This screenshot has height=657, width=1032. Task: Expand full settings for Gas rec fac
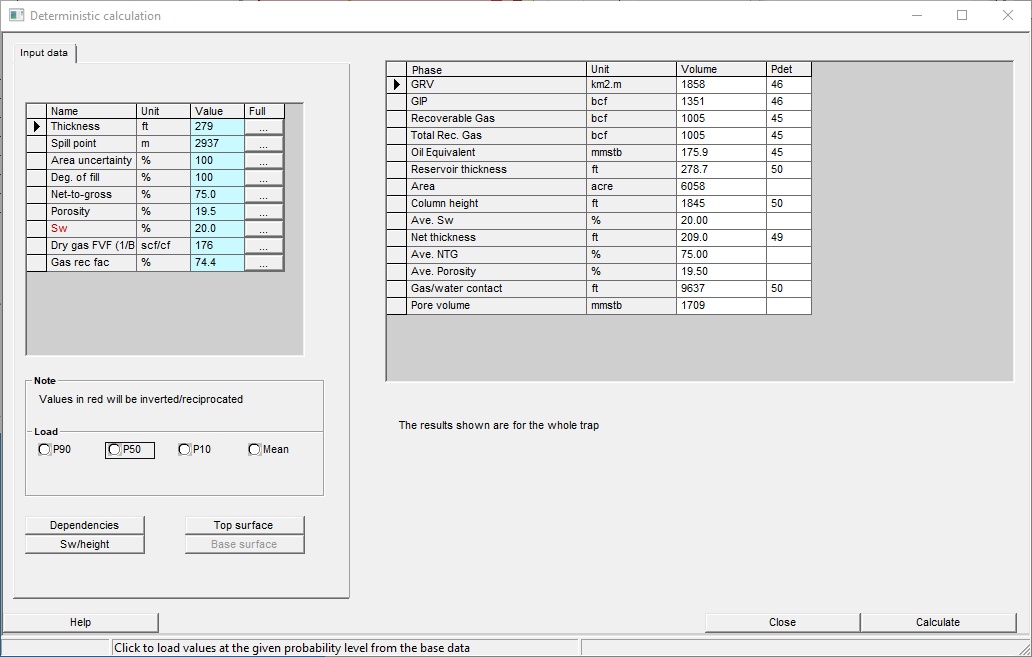263,264
